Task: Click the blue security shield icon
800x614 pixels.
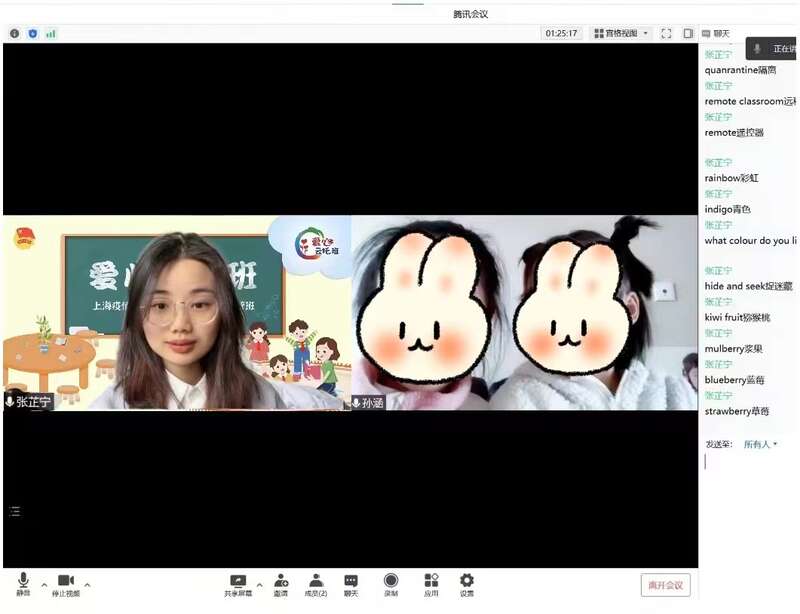Action: coord(32,33)
